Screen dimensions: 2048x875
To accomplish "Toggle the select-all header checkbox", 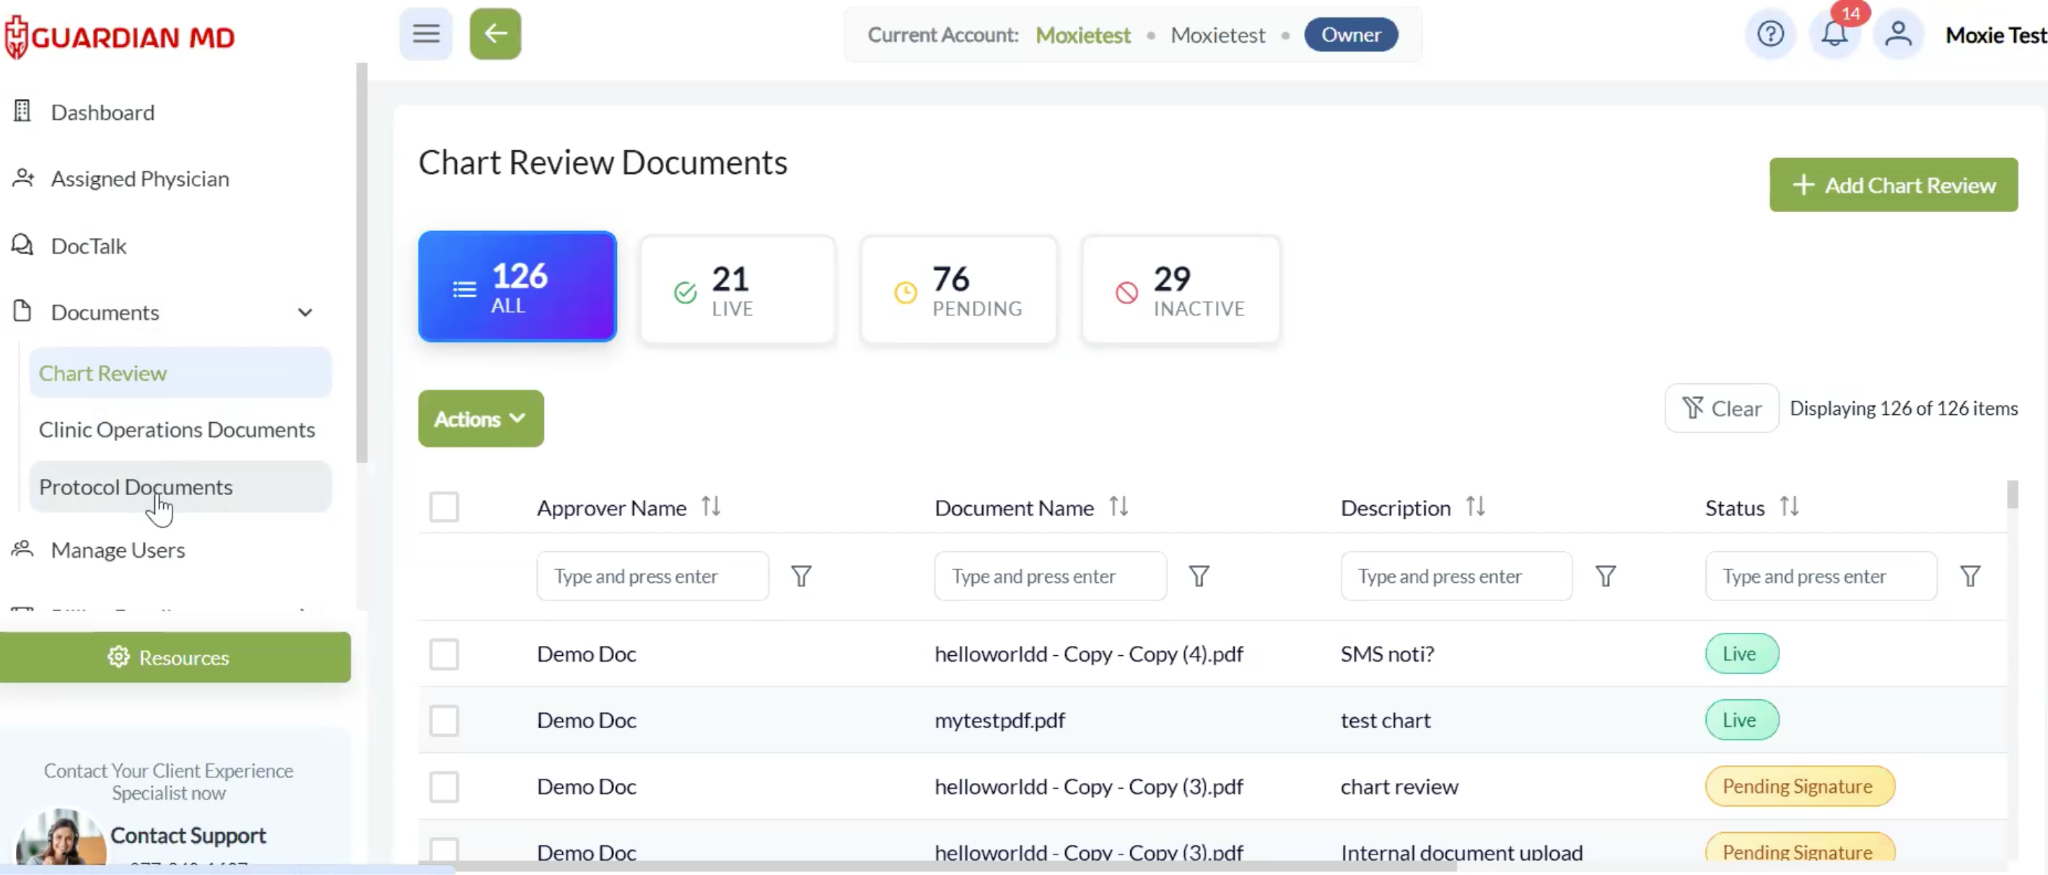I will click(x=444, y=507).
